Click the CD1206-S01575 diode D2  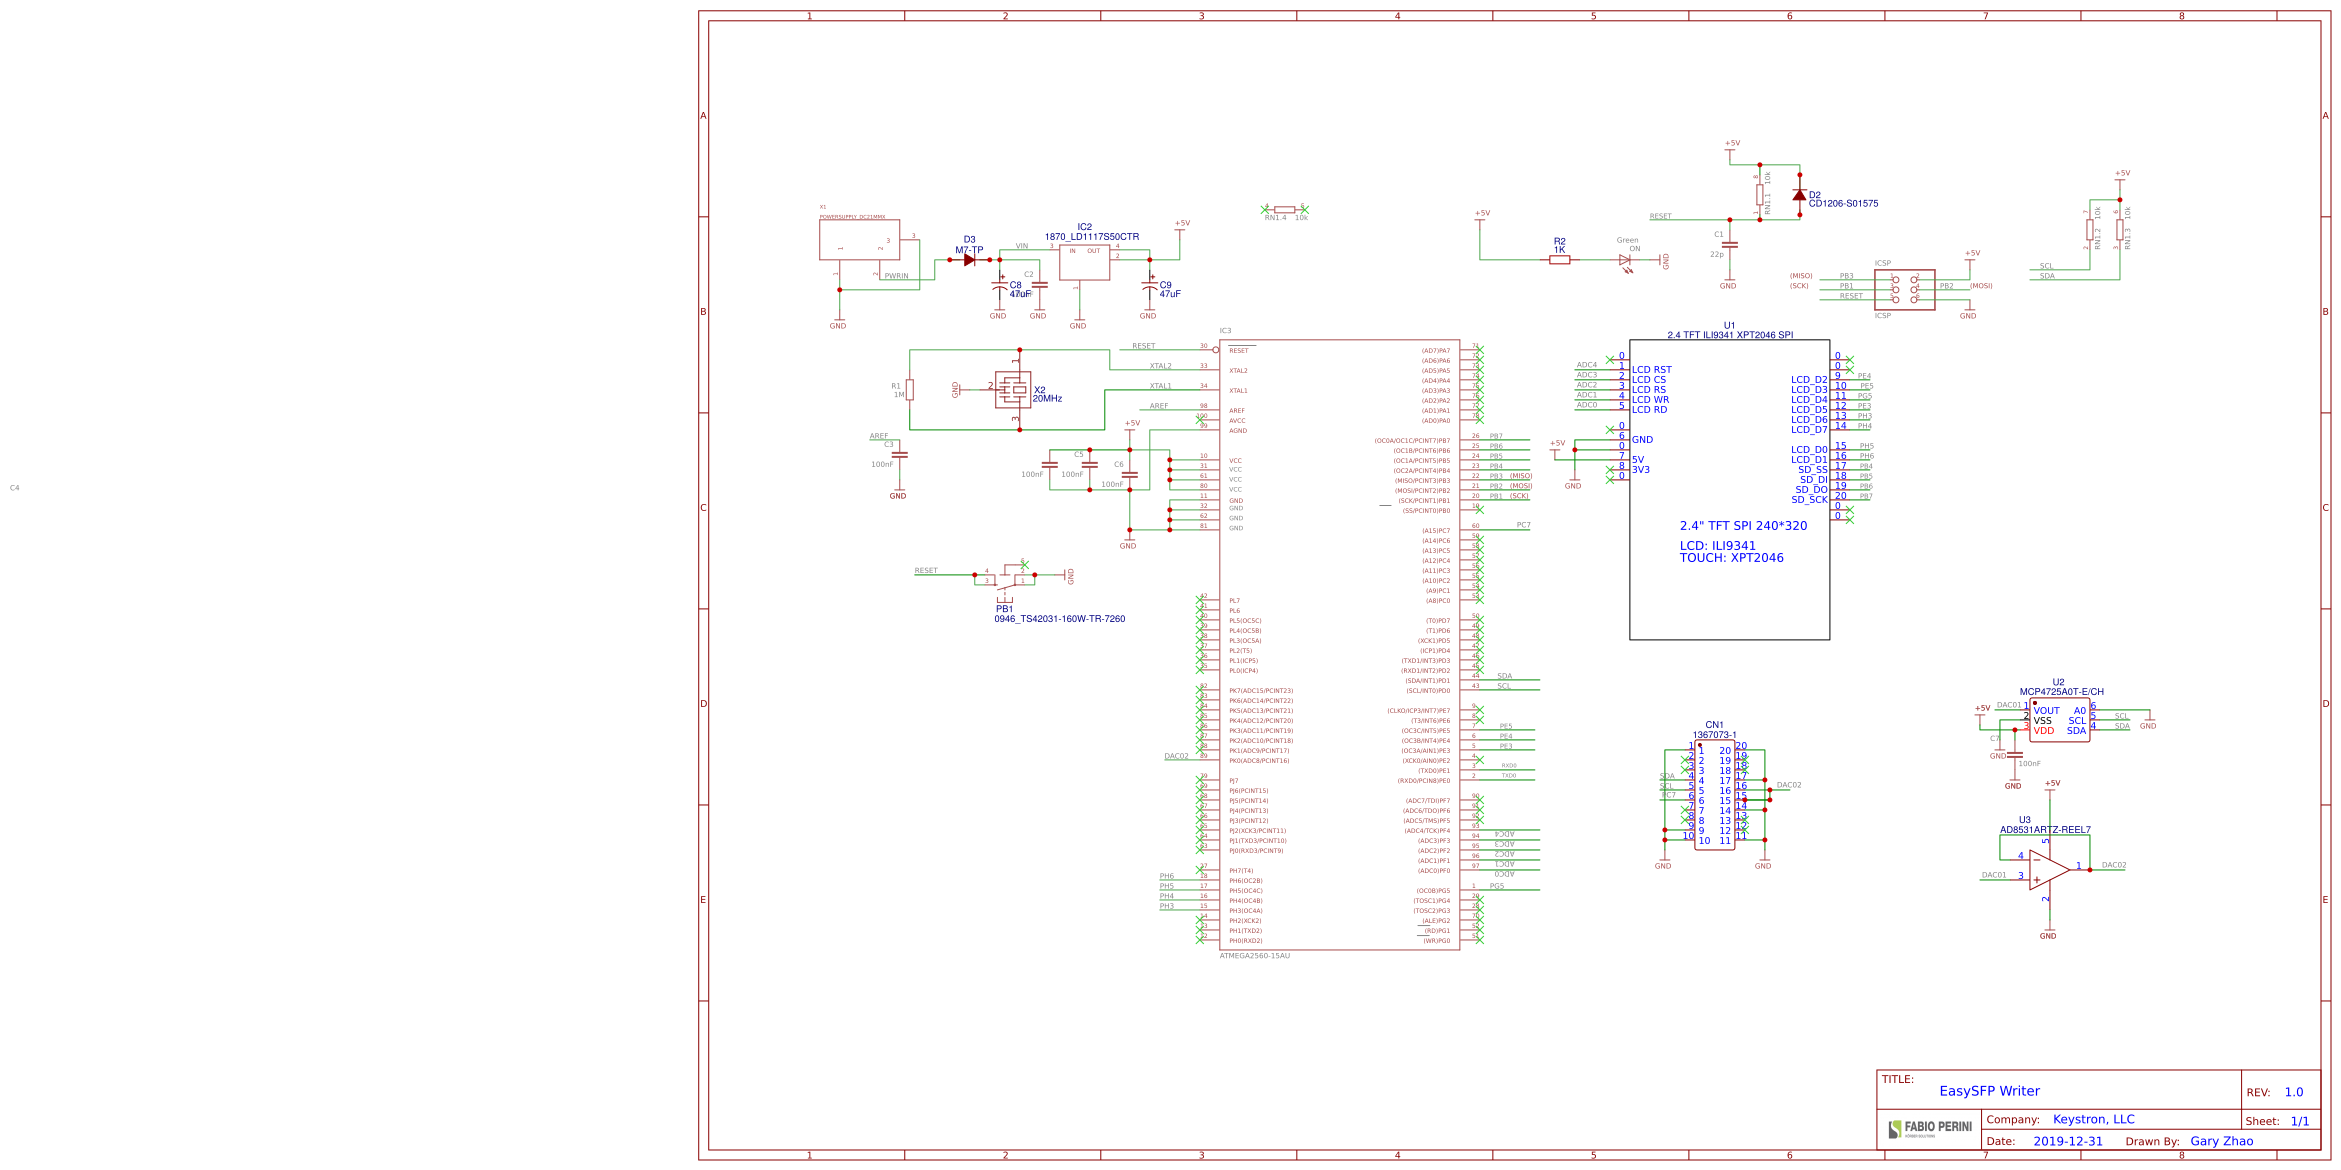[x=1798, y=195]
